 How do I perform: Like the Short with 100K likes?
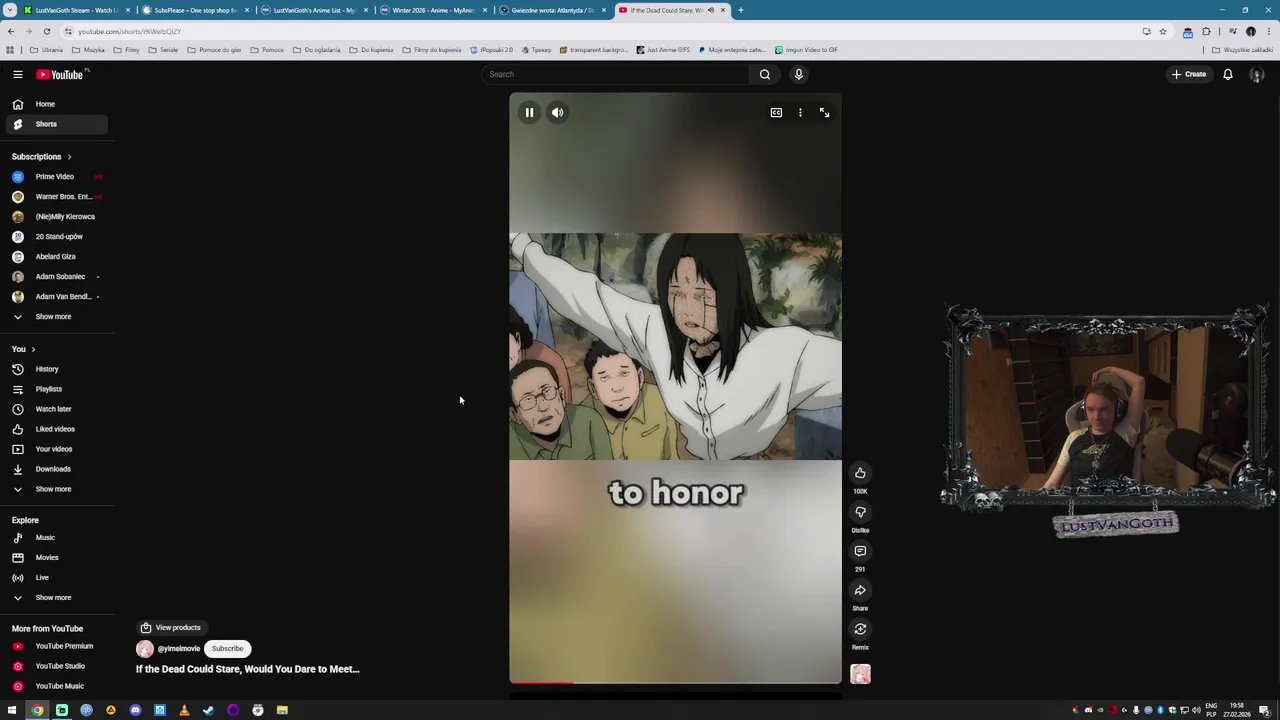pos(860,473)
